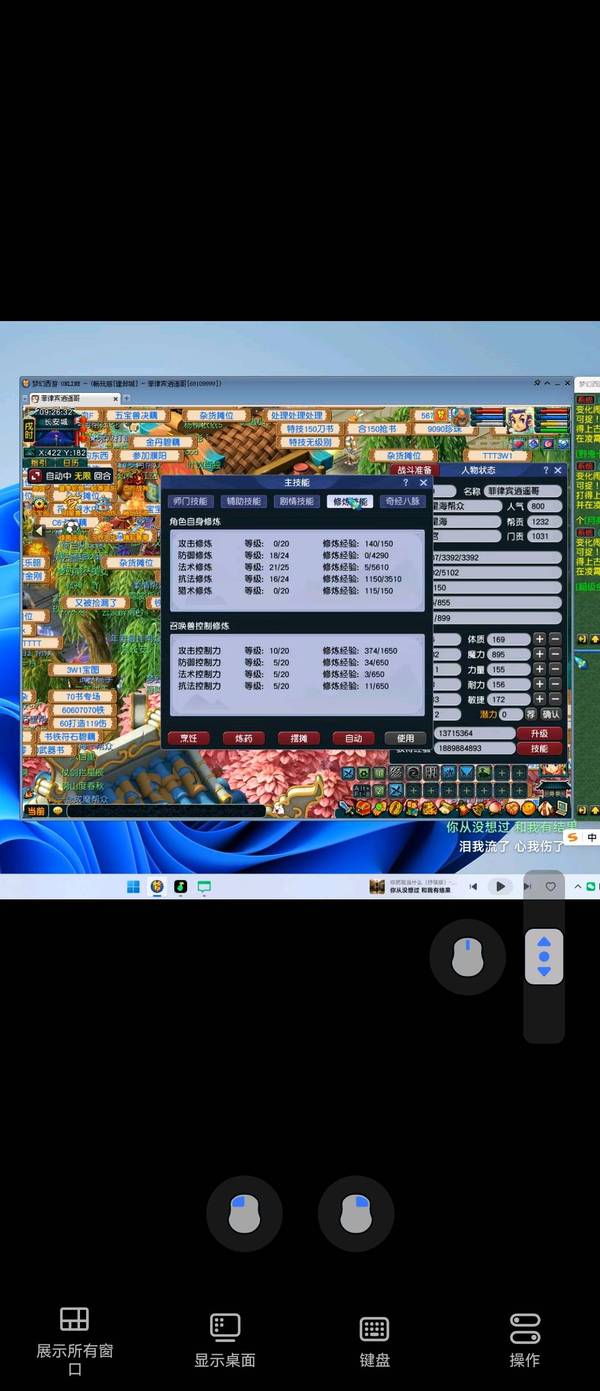Click the 9090珍珠 stall sign
The width and height of the screenshot is (600, 1391).
pos(445,429)
